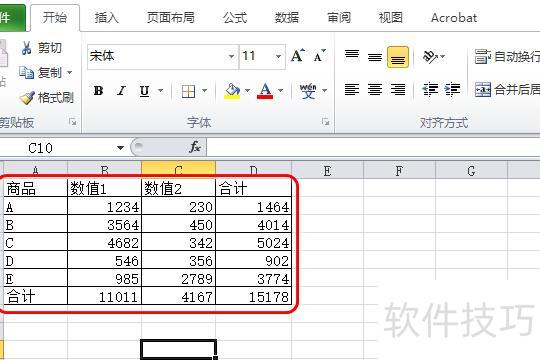Open the underline style dropdown arrow

[x=160, y=91]
